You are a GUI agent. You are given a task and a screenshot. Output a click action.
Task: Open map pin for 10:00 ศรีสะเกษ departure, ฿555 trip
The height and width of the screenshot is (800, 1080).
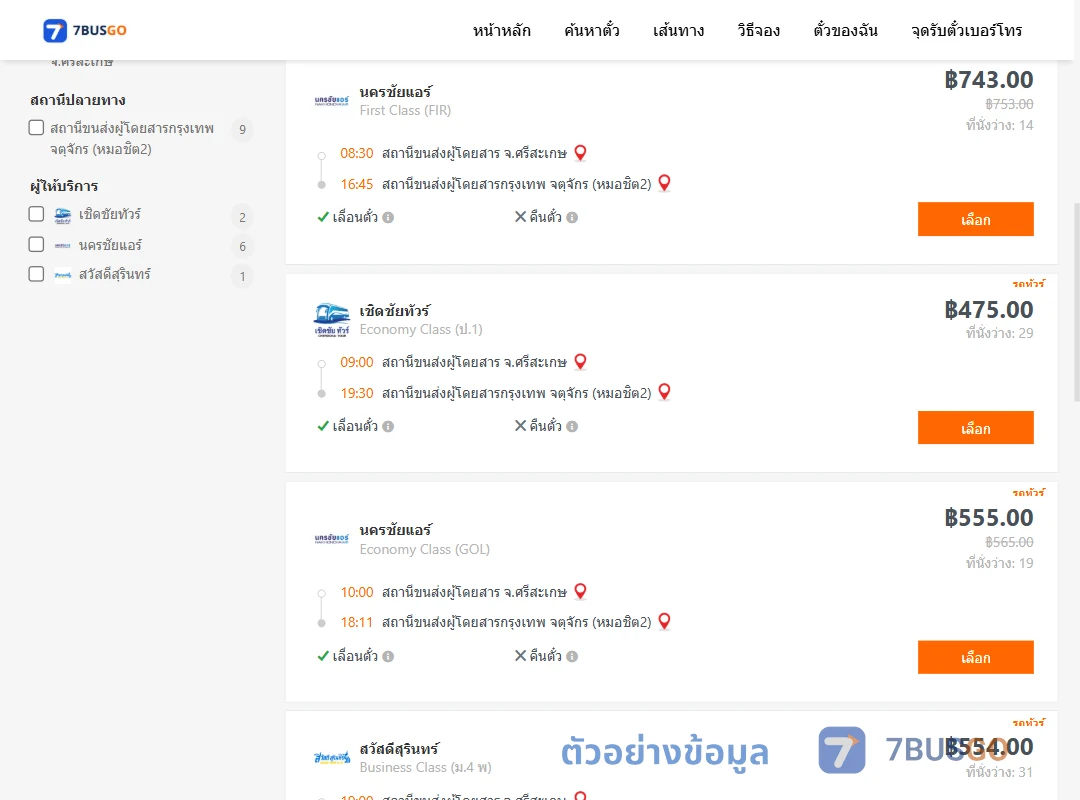tap(581, 591)
